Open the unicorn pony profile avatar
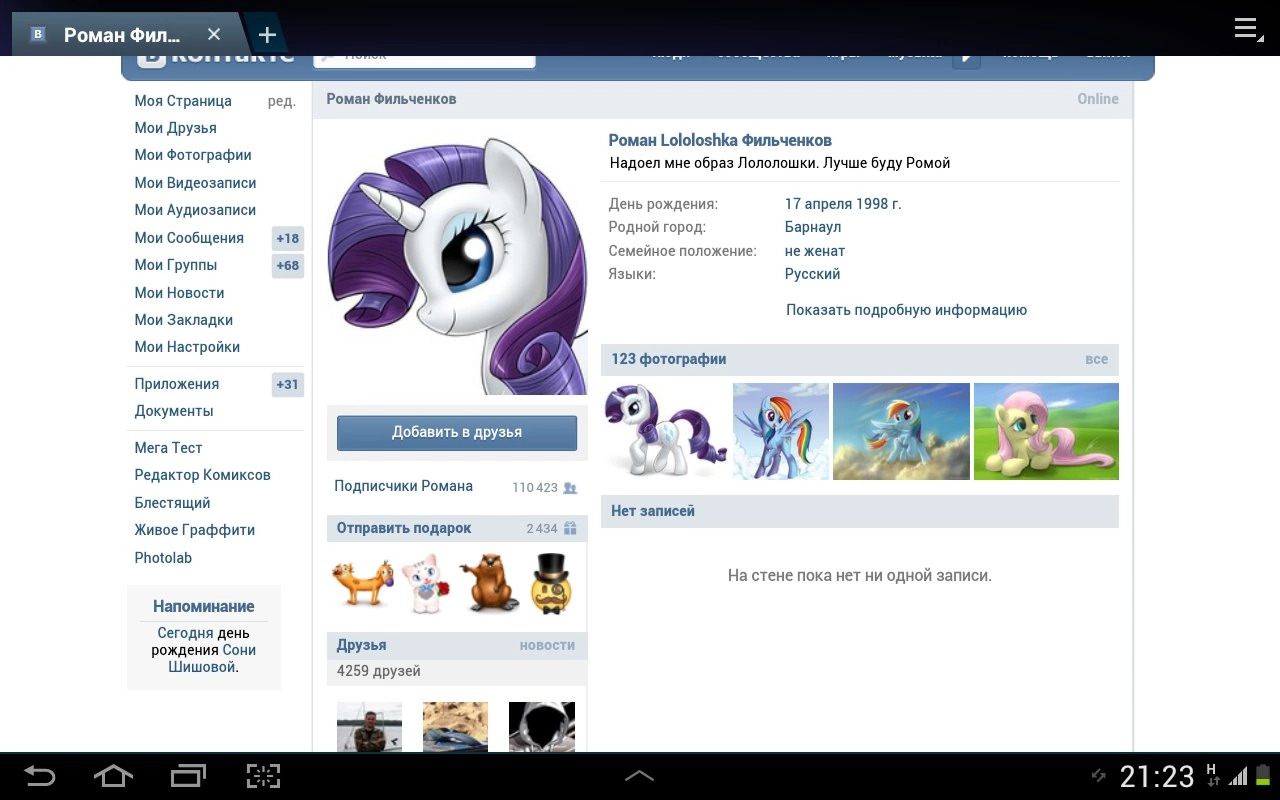This screenshot has height=800, width=1280. 457,265
